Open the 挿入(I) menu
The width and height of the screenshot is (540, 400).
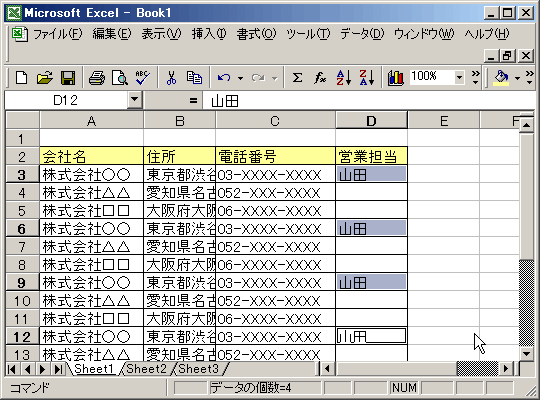[209, 34]
